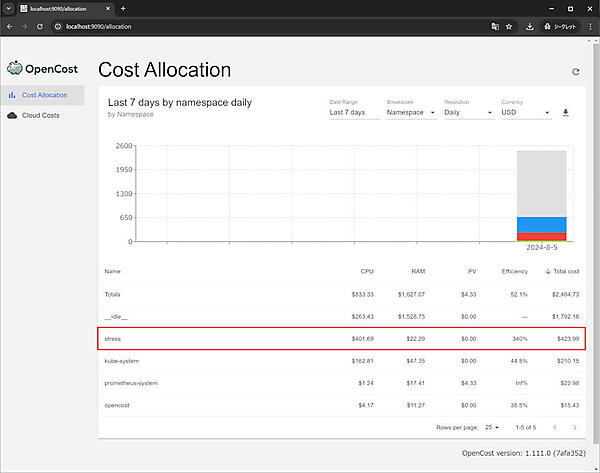Click the refresh icon beside Cost Allocation

coord(575,72)
